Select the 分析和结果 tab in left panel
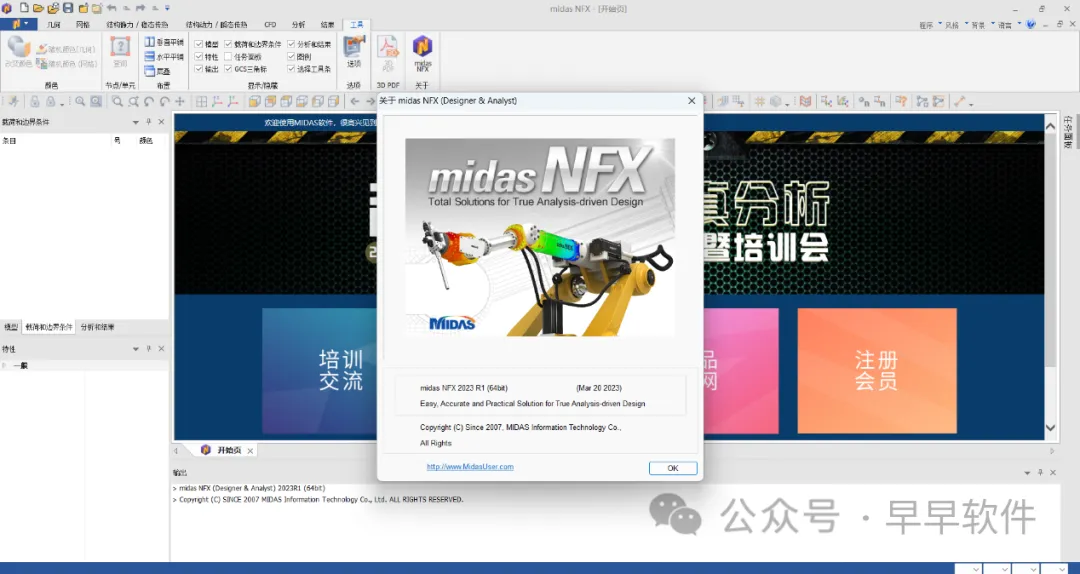This screenshot has width=1080, height=574. [x=97, y=327]
